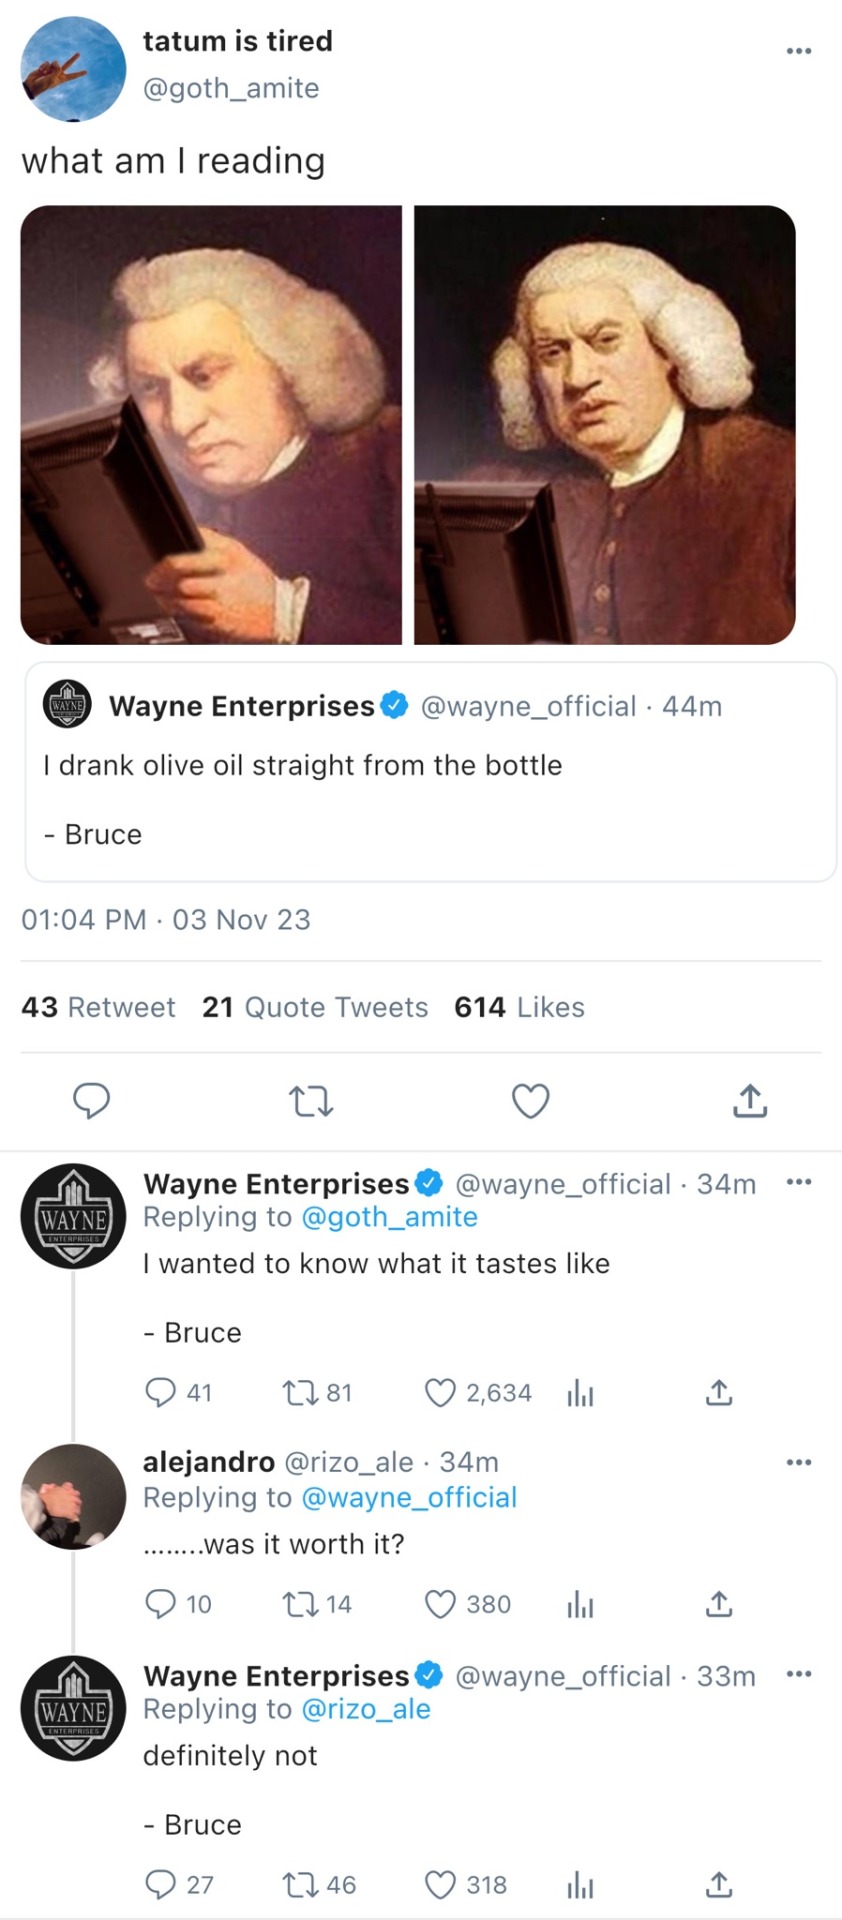842x1920 pixels.
Task: Share the main tweet
Action: [x=749, y=1101]
